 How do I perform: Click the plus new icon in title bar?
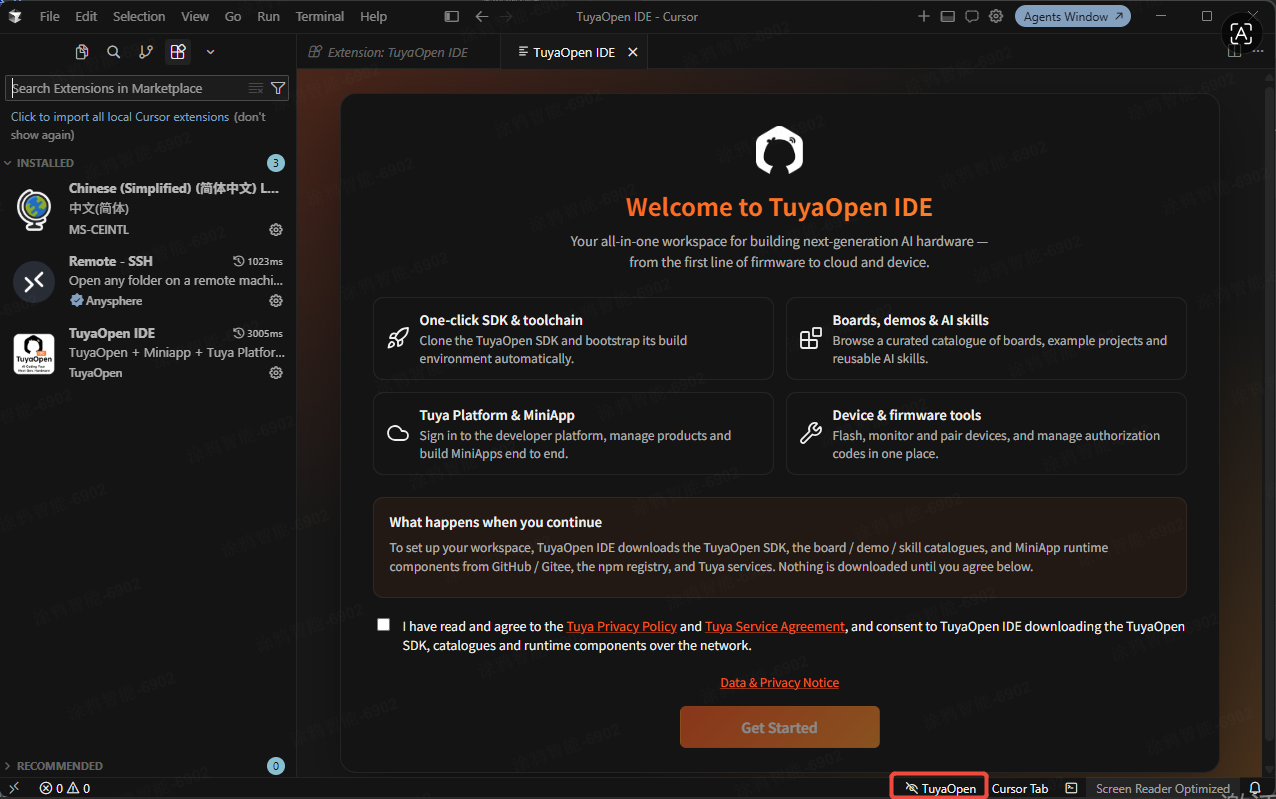point(923,16)
